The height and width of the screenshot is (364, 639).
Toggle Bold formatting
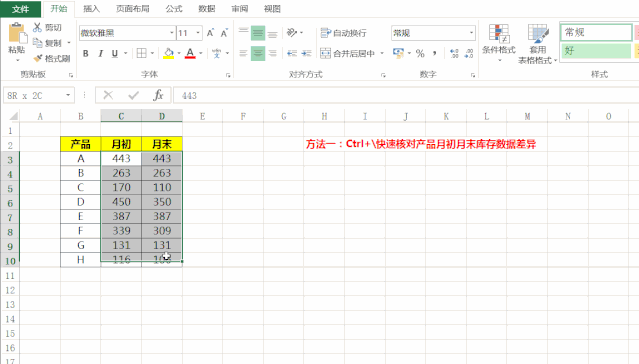[86, 53]
